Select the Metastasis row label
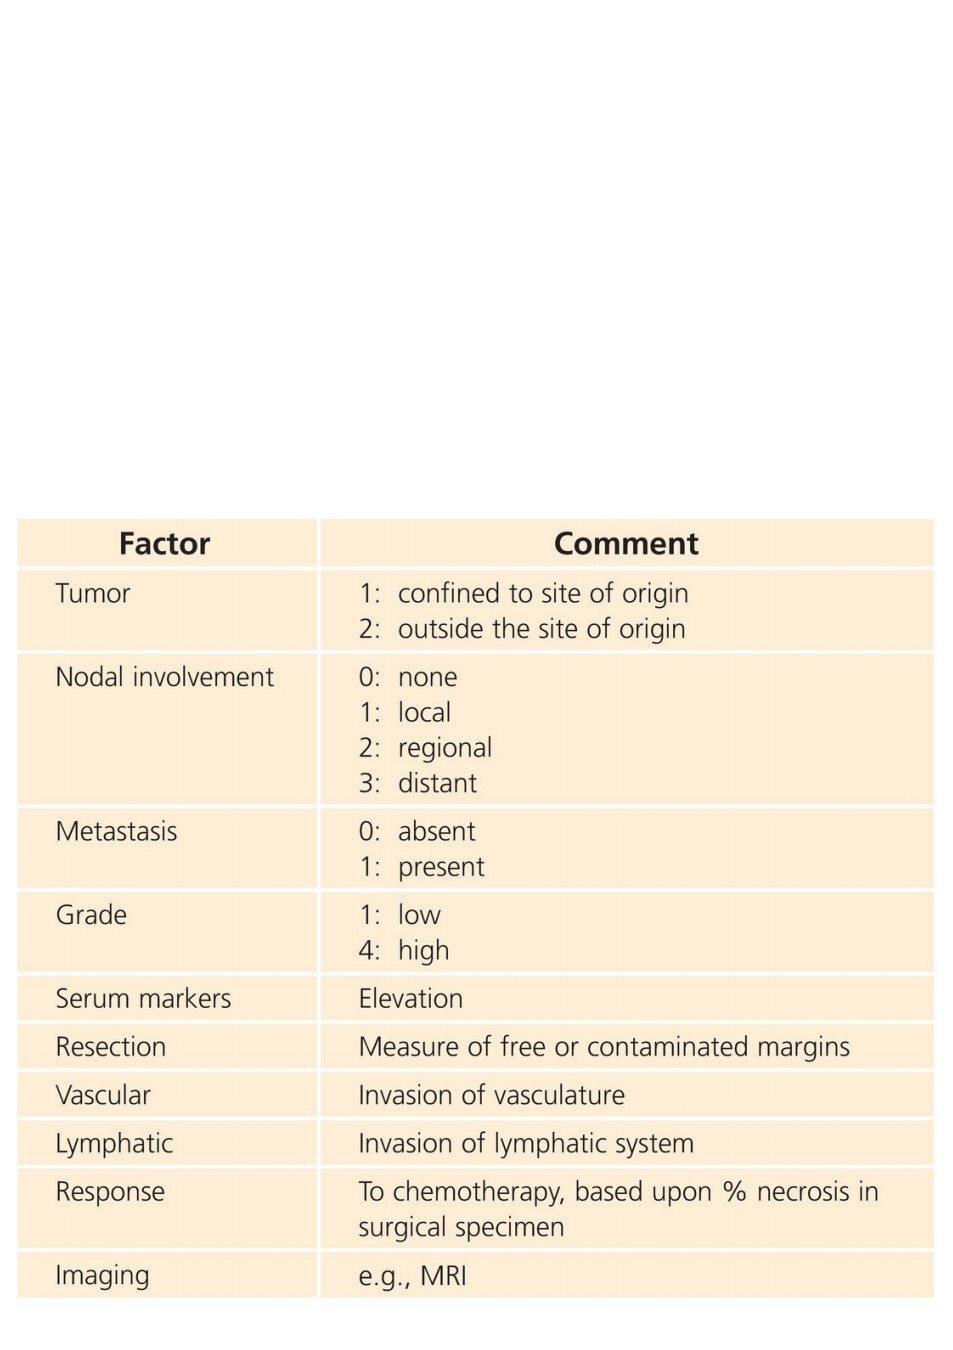Image resolution: width=953 pixels, height=1350 pixels. [x=116, y=831]
